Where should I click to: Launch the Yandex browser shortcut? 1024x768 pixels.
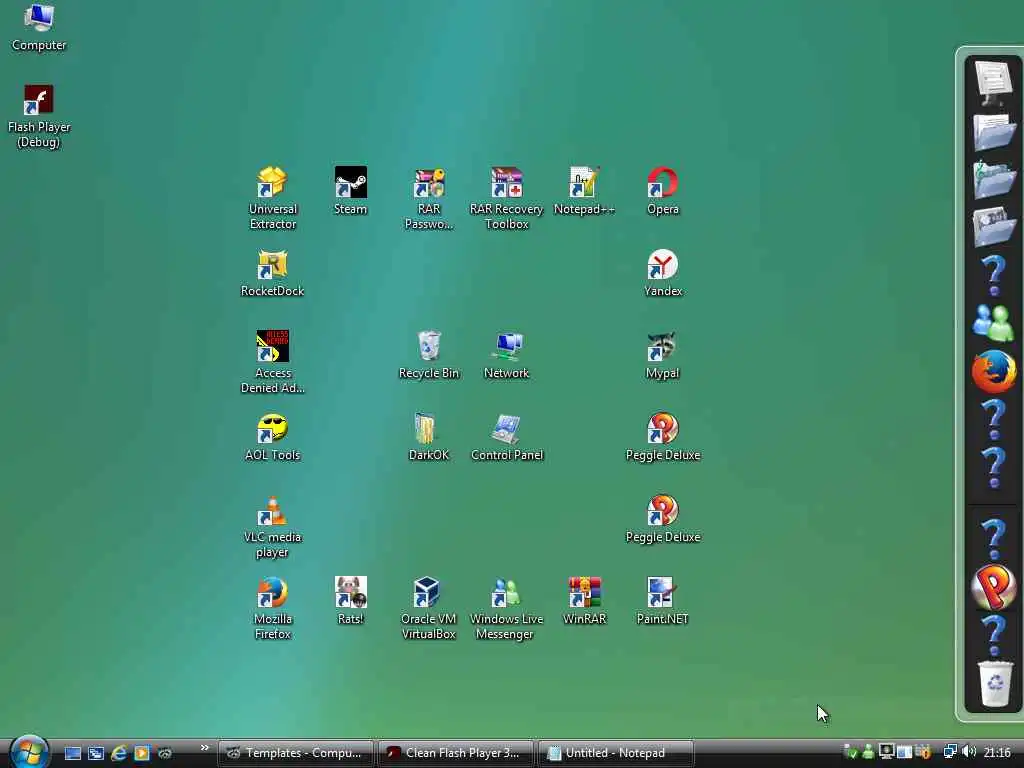[663, 273]
